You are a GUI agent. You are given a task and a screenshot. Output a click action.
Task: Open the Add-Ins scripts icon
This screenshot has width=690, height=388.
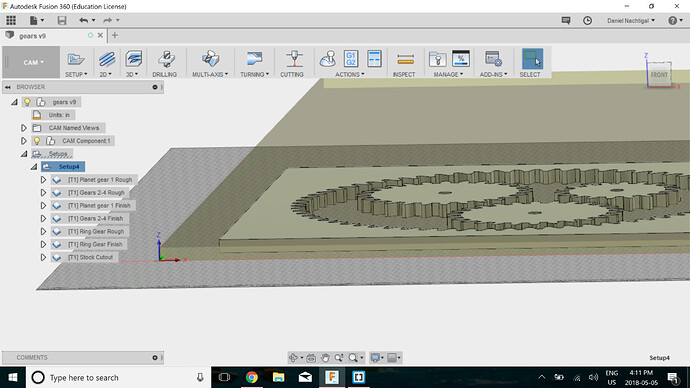tap(493, 59)
